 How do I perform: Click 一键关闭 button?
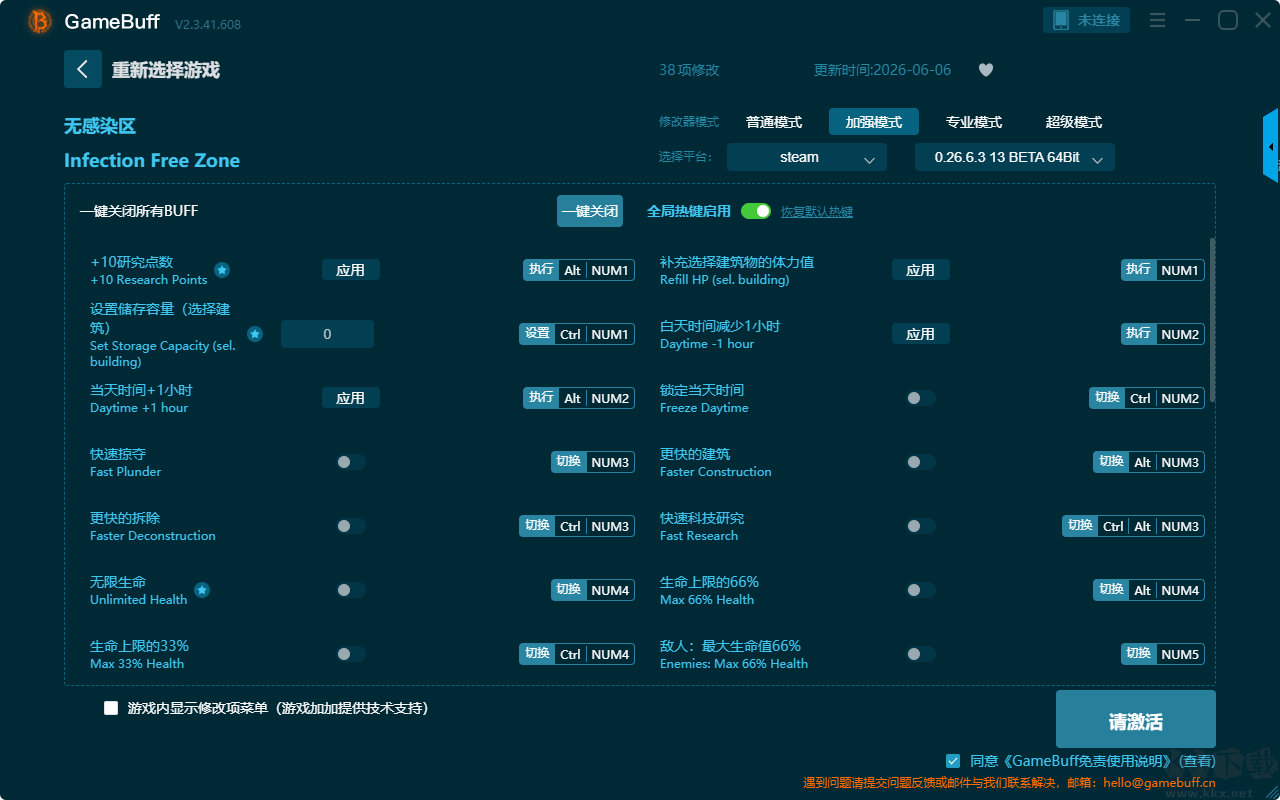coord(590,211)
